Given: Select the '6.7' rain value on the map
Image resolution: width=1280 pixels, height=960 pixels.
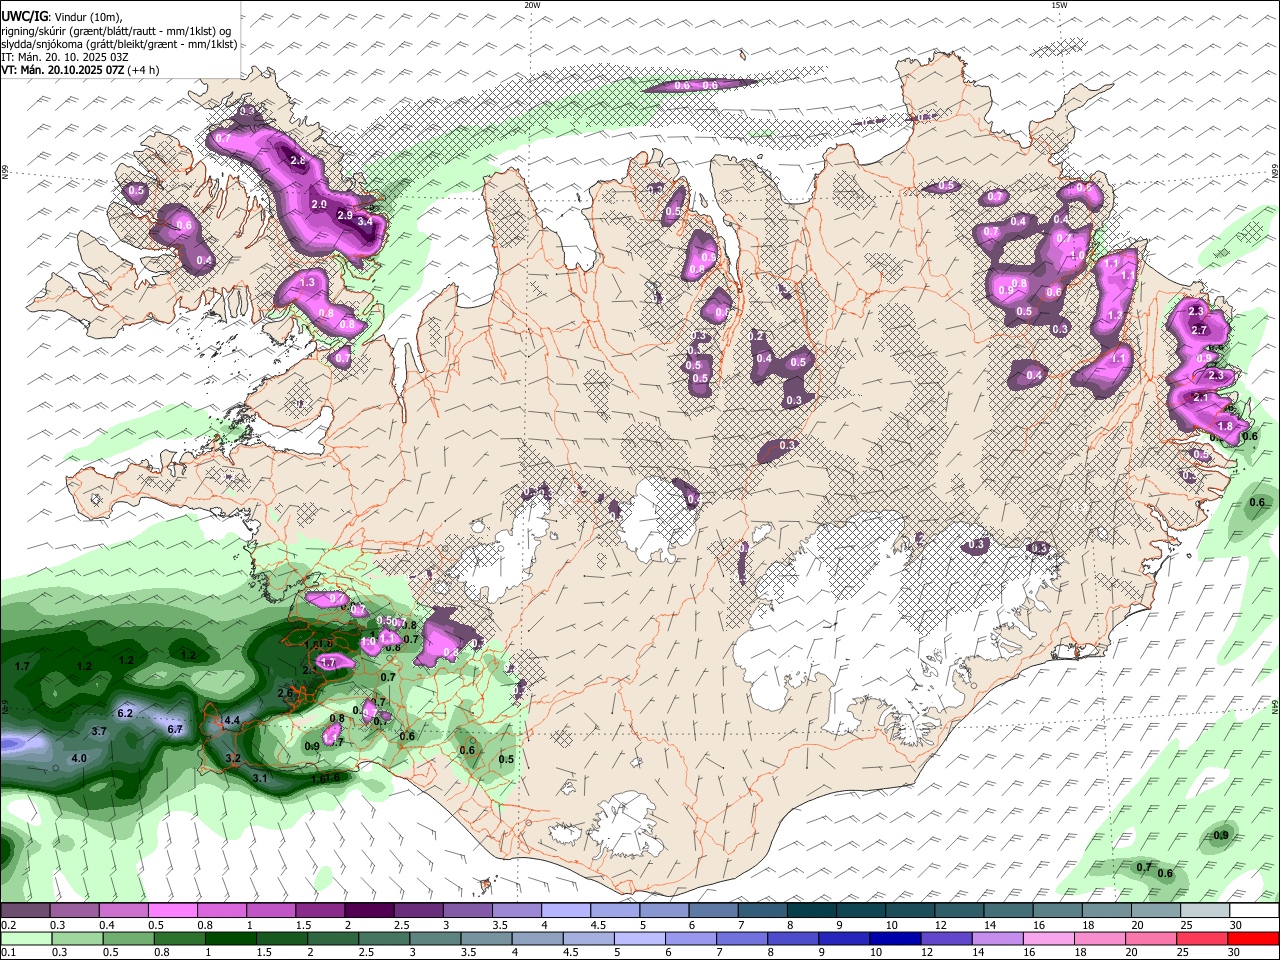Looking at the screenshot, I should (x=175, y=729).
